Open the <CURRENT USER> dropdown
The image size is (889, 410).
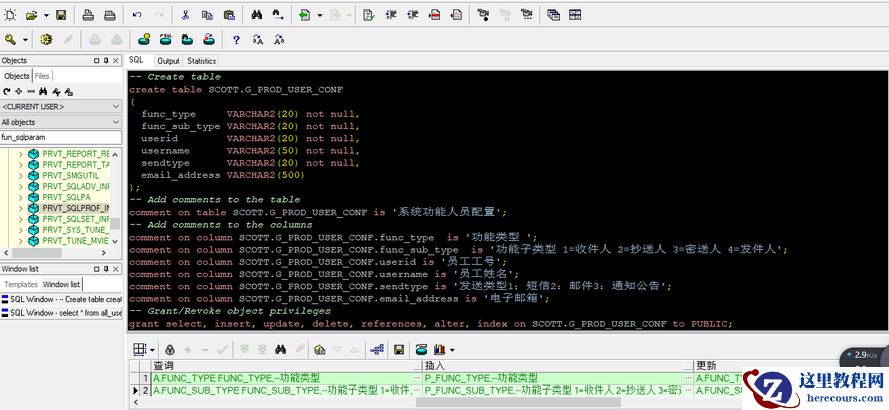click(x=61, y=107)
